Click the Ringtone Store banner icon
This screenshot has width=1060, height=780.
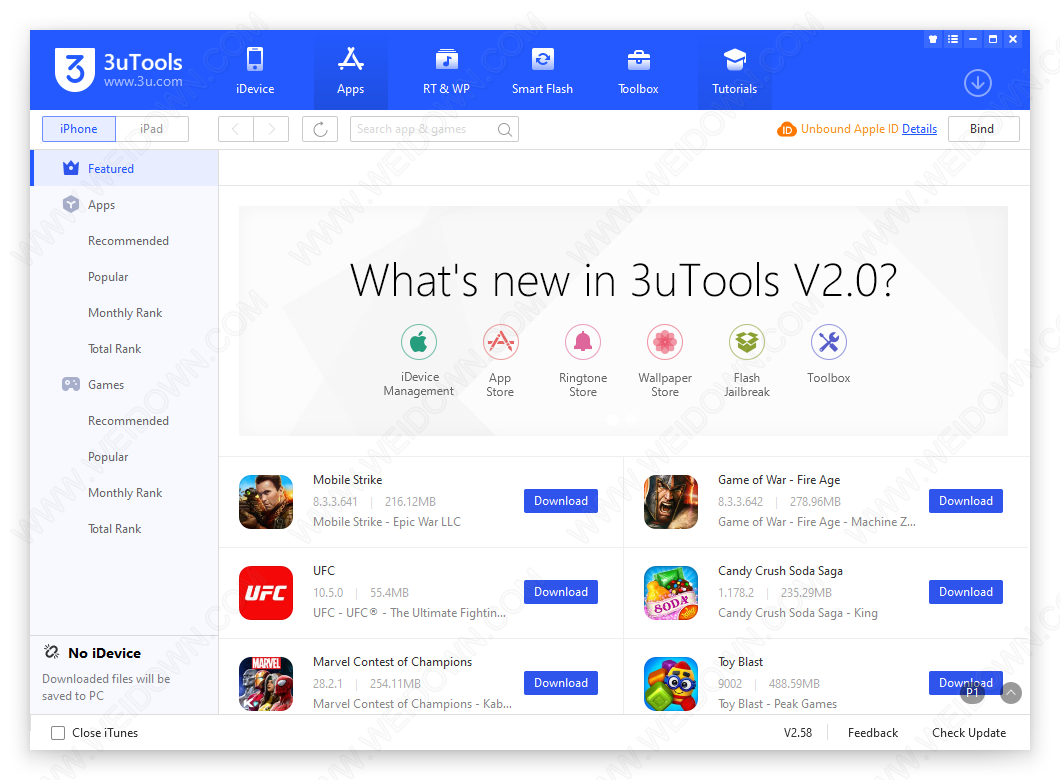(583, 342)
